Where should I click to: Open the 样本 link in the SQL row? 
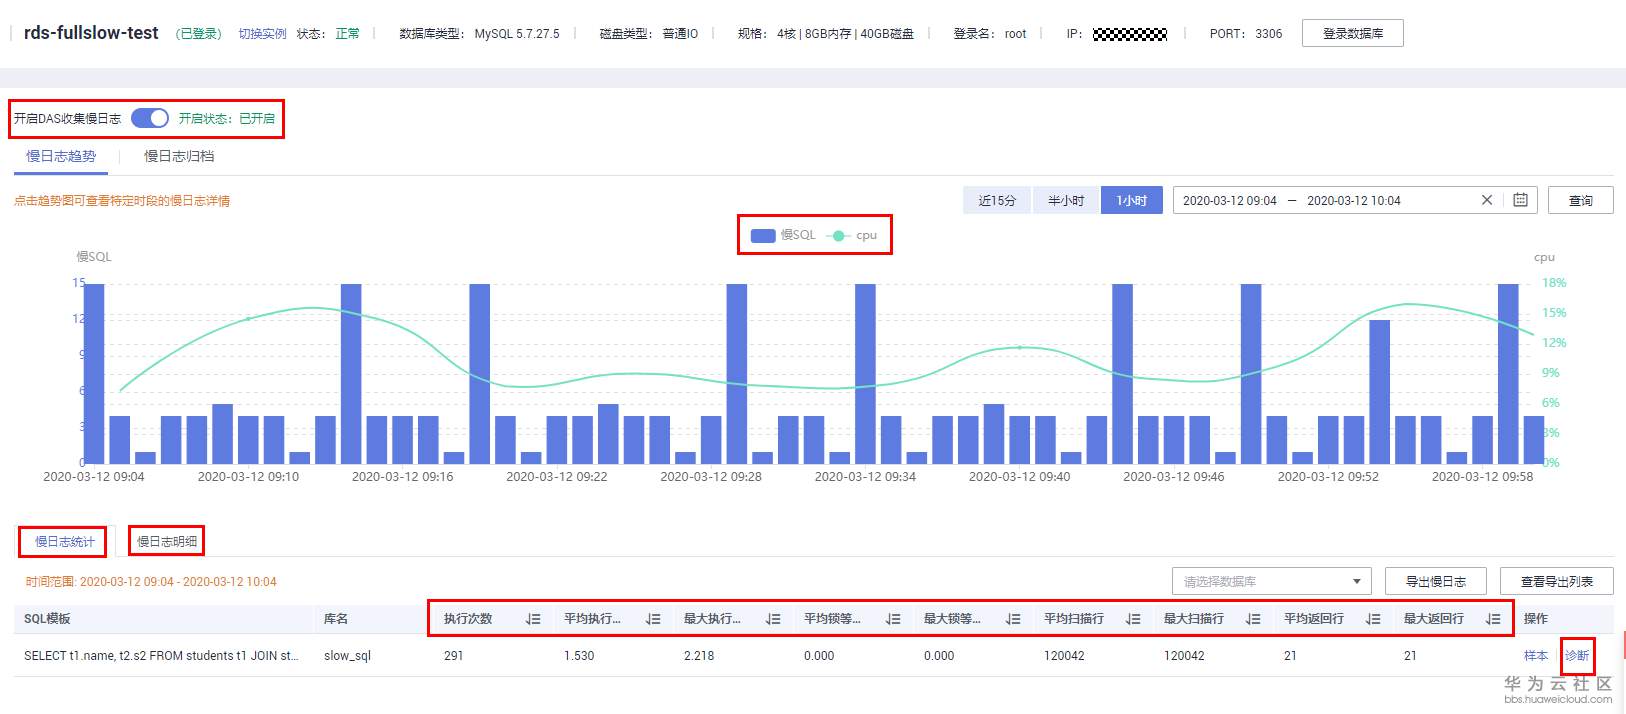click(1536, 656)
